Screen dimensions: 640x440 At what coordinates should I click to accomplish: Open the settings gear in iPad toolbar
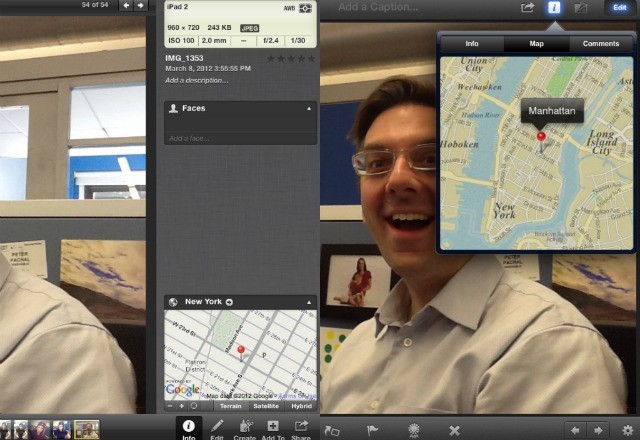pyautogui.click(x=628, y=430)
